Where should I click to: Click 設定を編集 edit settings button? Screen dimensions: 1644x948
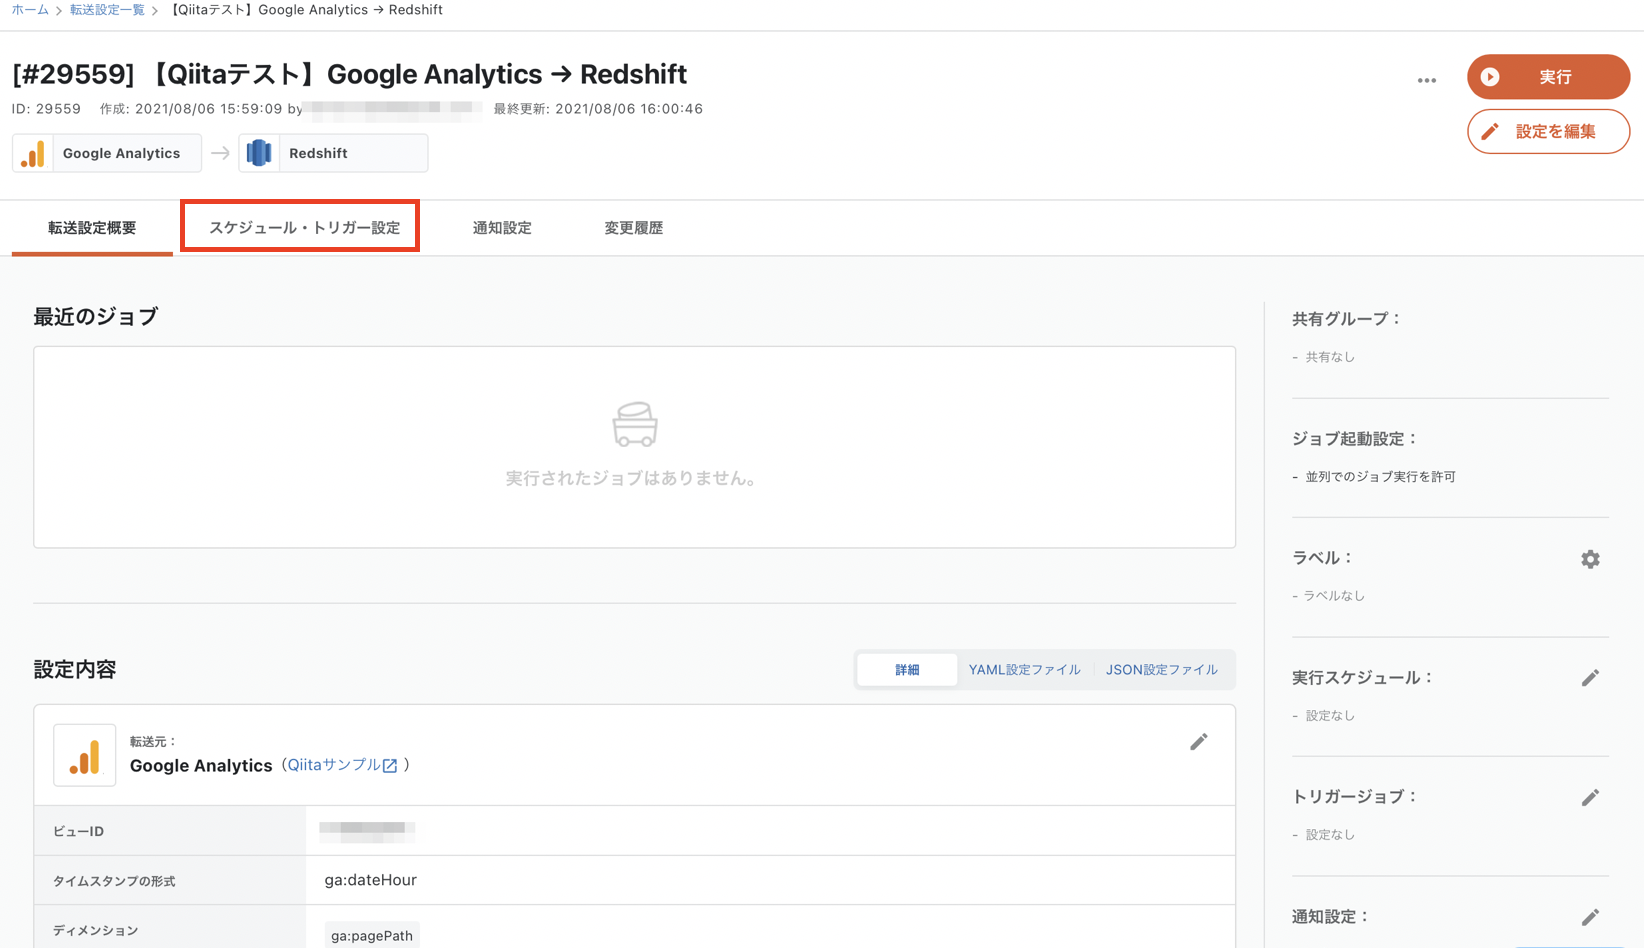(x=1548, y=131)
